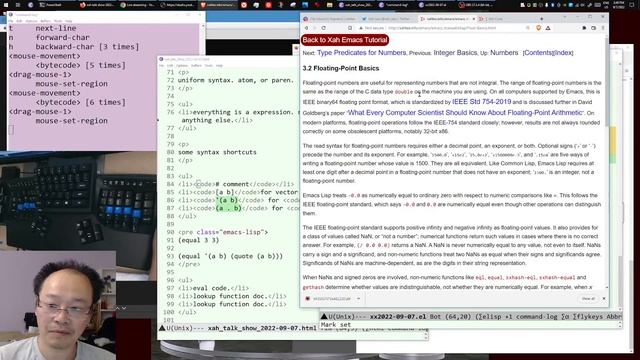Click xx2022-09-07.el buffer name in mode line
The image size is (640, 360).
coord(398,316)
